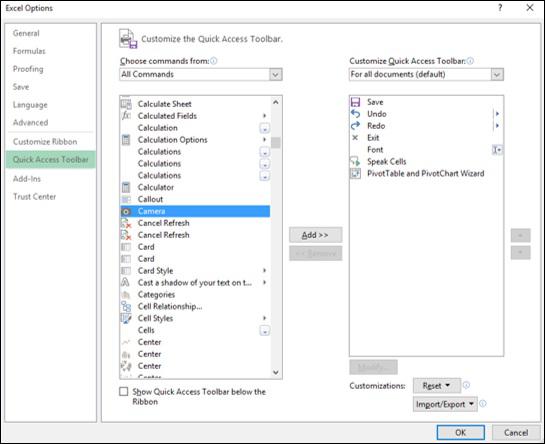Image resolution: width=546 pixels, height=444 pixels.
Task: Open the For all documents dropdown
Action: point(497,75)
